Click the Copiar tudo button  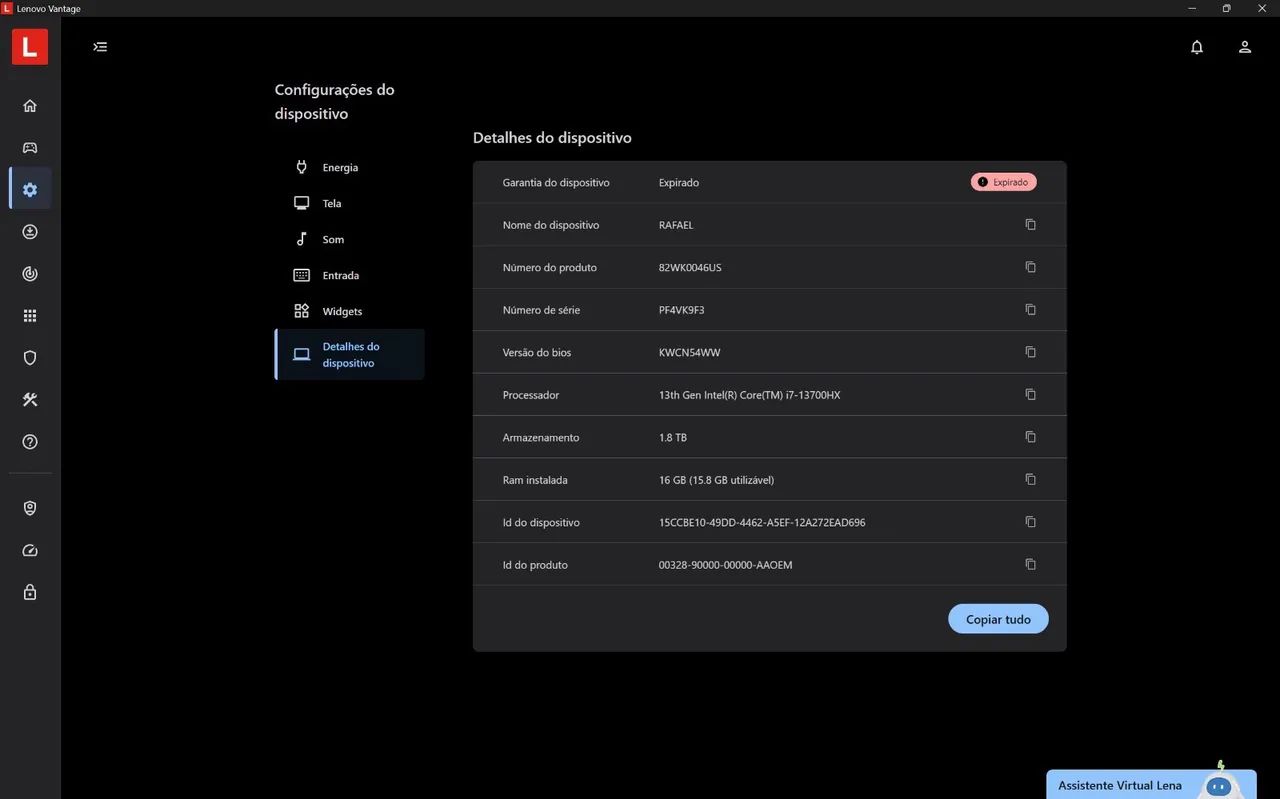coord(998,619)
